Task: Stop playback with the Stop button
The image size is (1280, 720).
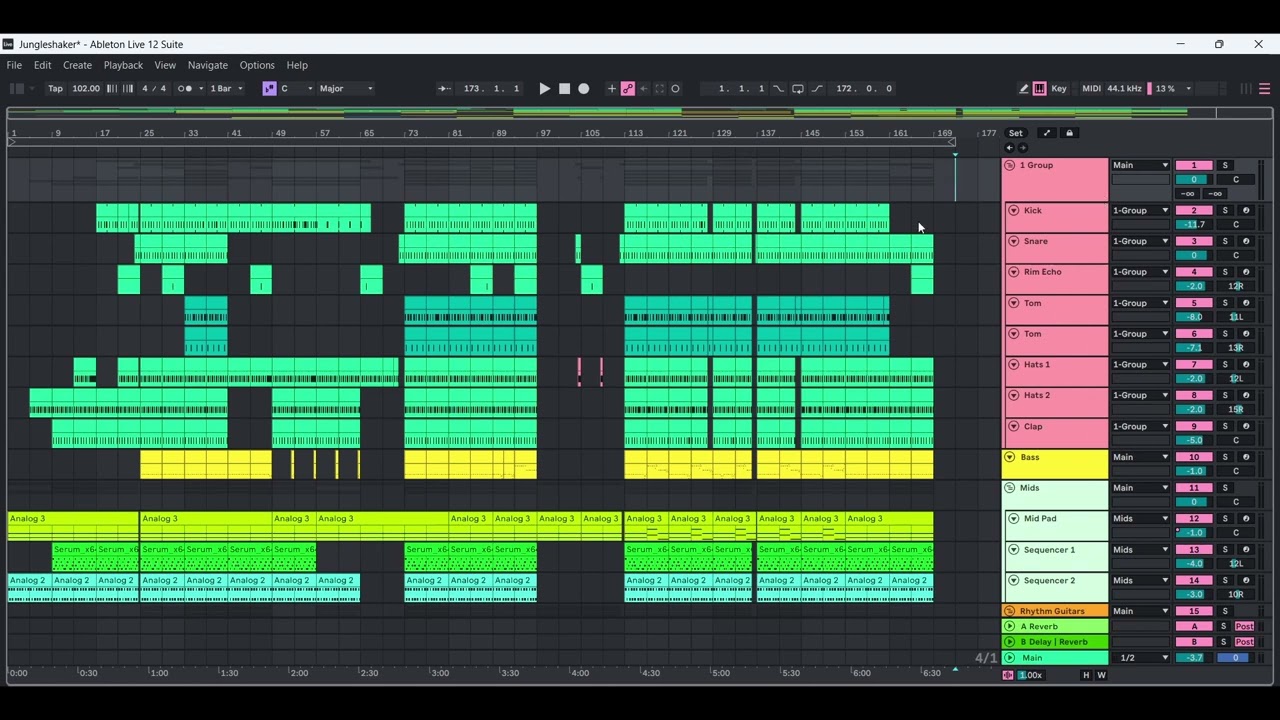Action: pyautogui.click(x=564, y=88)
